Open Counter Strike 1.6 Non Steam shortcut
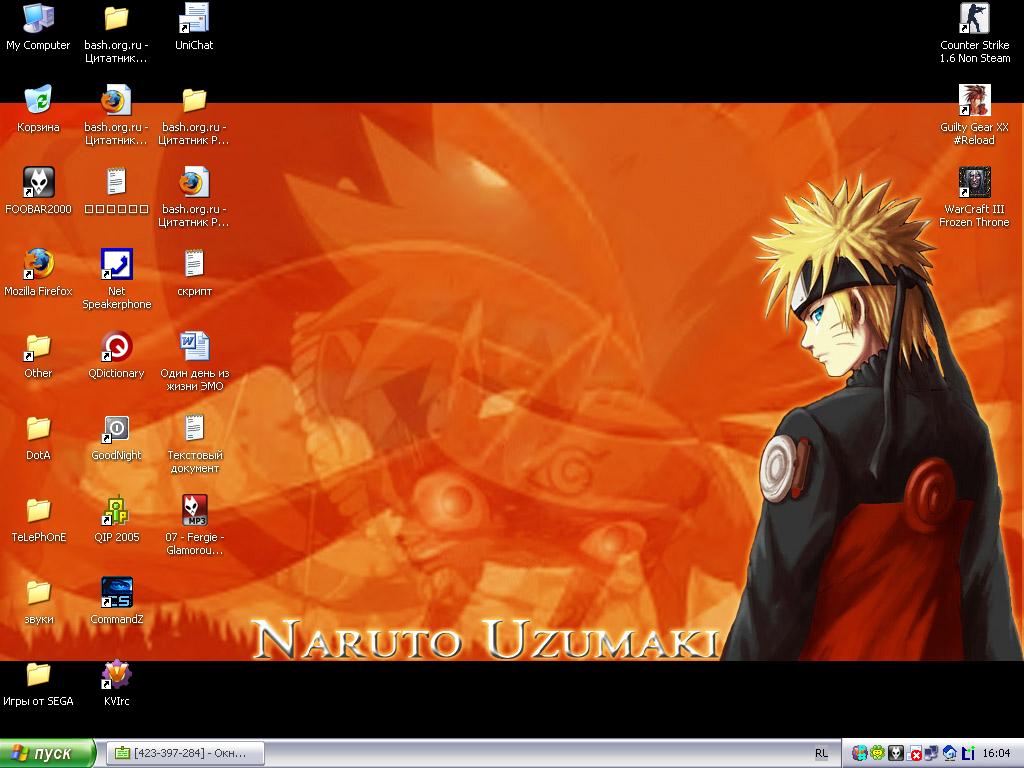Viewport: 1024px width, 768px height. click(x=974, y=33)
